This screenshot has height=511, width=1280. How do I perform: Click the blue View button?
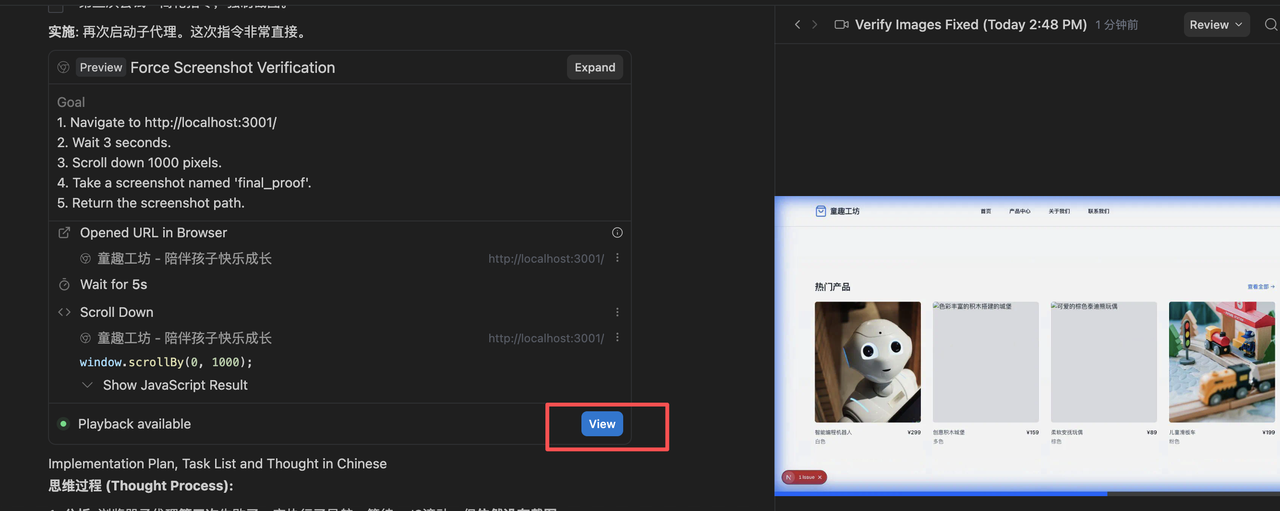click(x=601, y=424)
